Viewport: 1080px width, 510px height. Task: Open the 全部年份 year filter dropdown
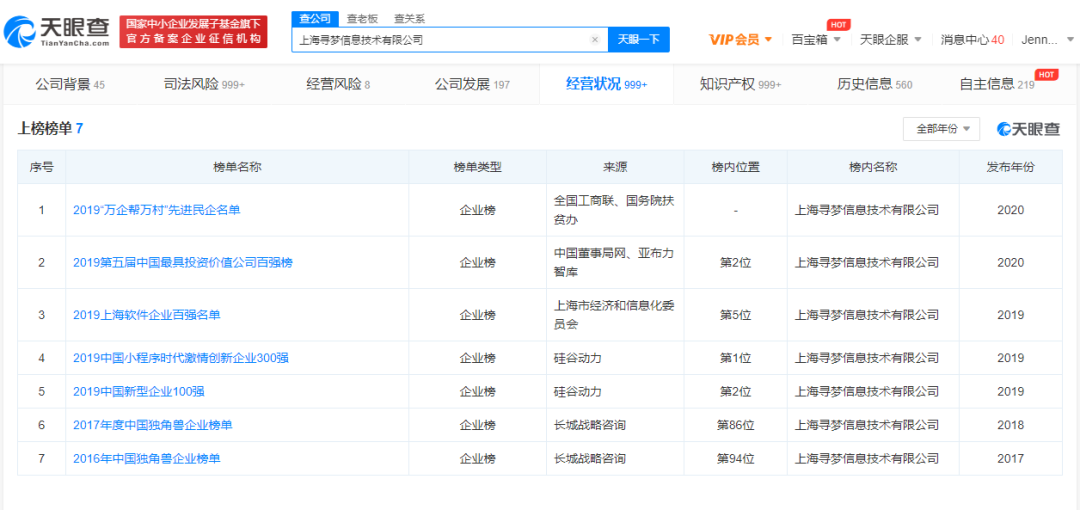click(x=941, y=129)
